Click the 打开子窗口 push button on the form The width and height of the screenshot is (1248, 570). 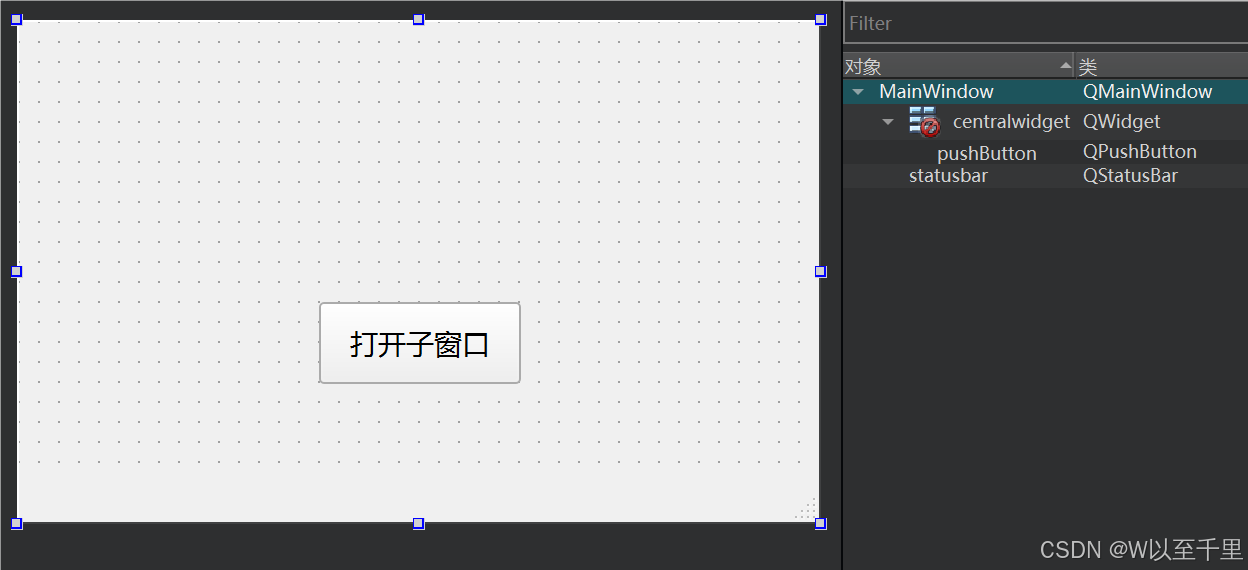tap(420, 343)
